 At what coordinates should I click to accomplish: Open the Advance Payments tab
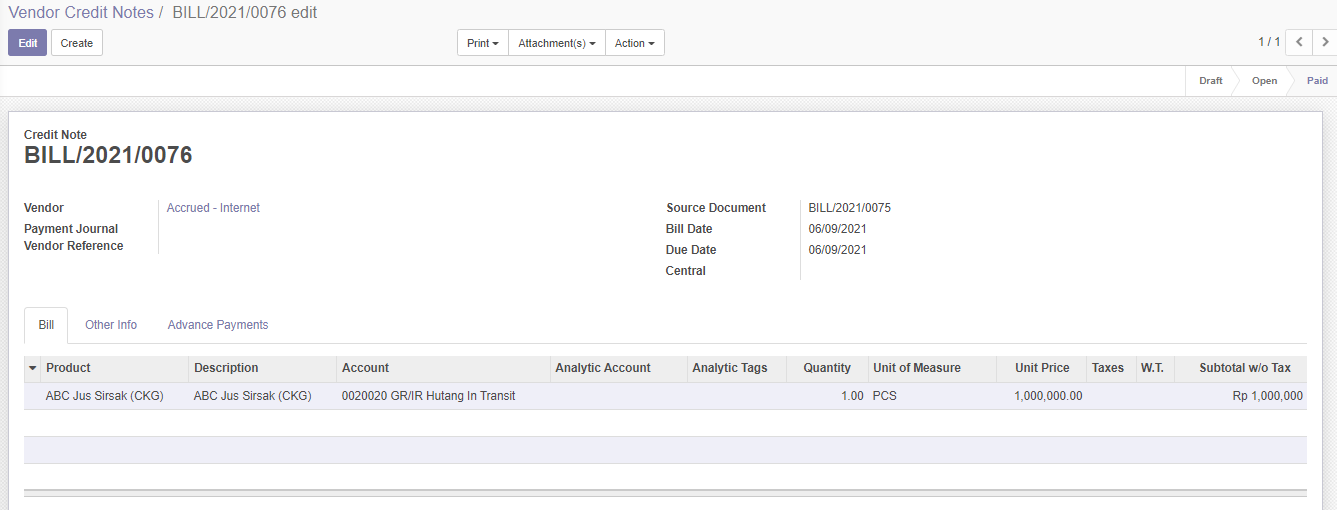pos(218,325)
